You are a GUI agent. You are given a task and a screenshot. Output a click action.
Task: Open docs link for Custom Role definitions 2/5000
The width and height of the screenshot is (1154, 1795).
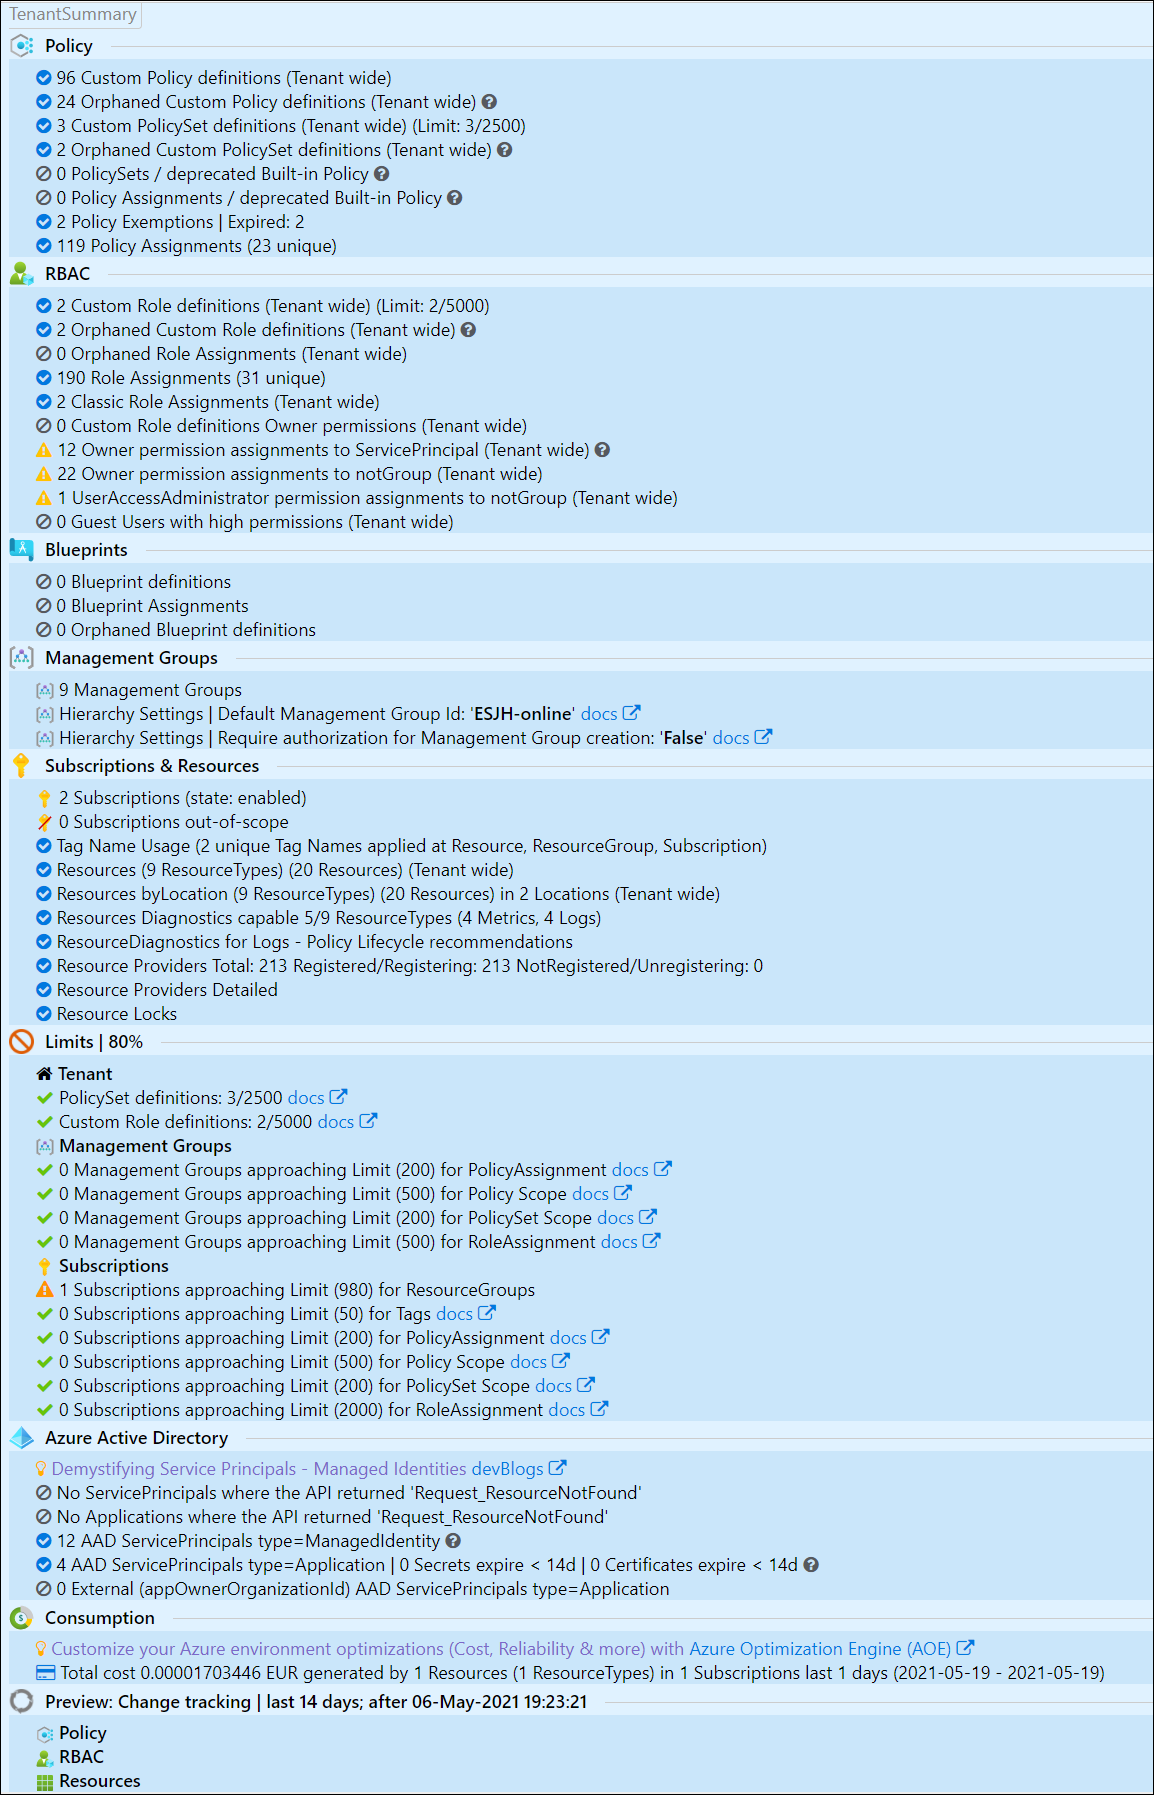point(336,1122)
